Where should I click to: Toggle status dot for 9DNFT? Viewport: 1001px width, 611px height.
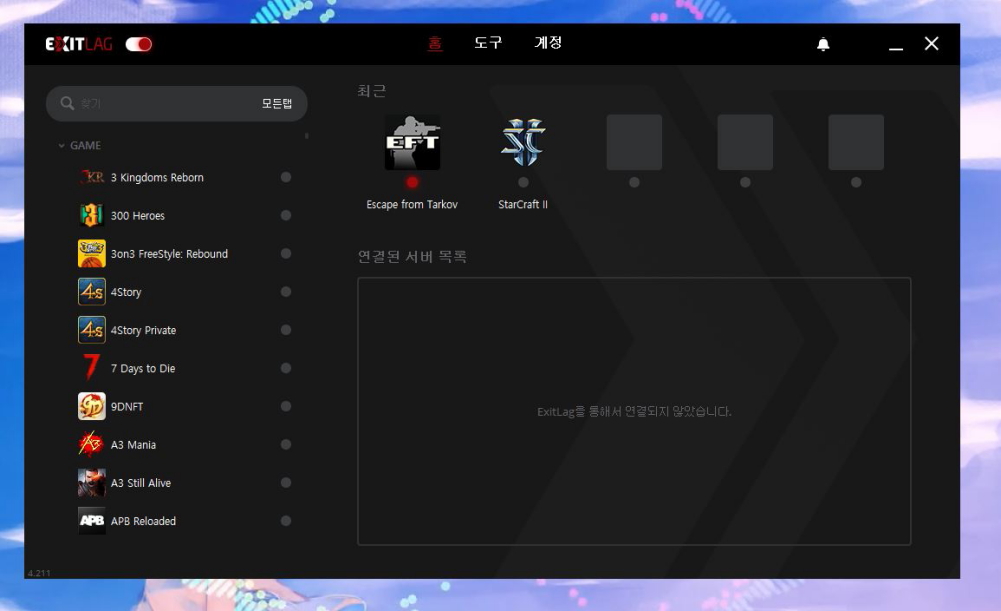click(286, 406)
